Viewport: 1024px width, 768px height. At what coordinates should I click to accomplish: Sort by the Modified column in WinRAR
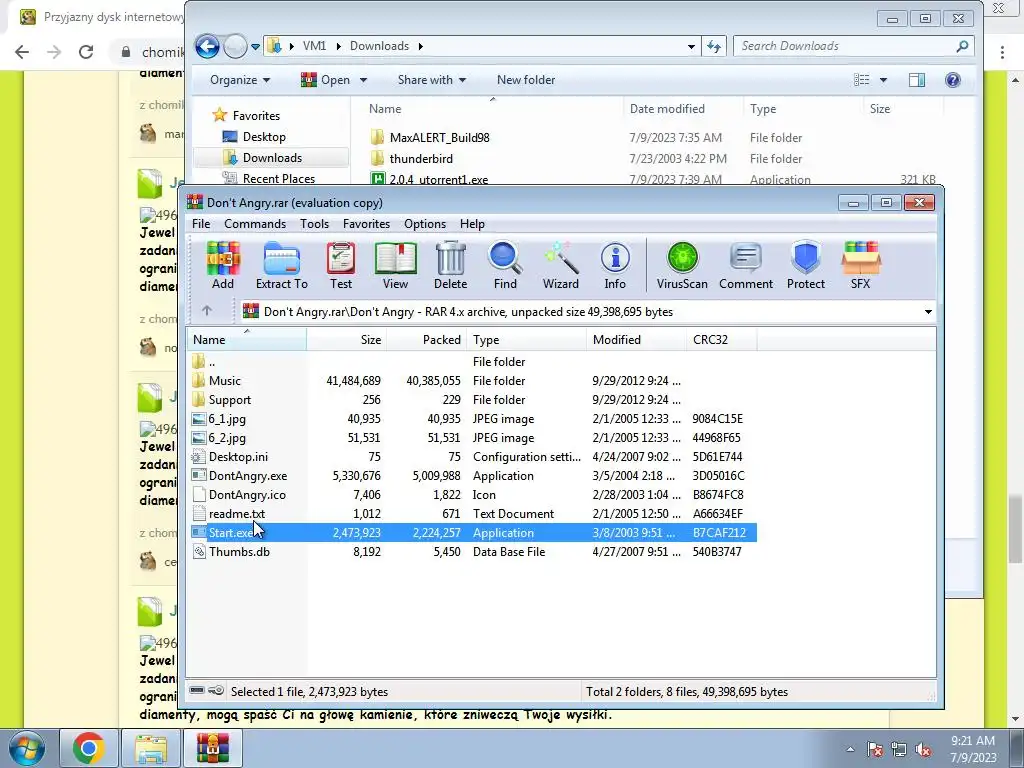(637, 340)
